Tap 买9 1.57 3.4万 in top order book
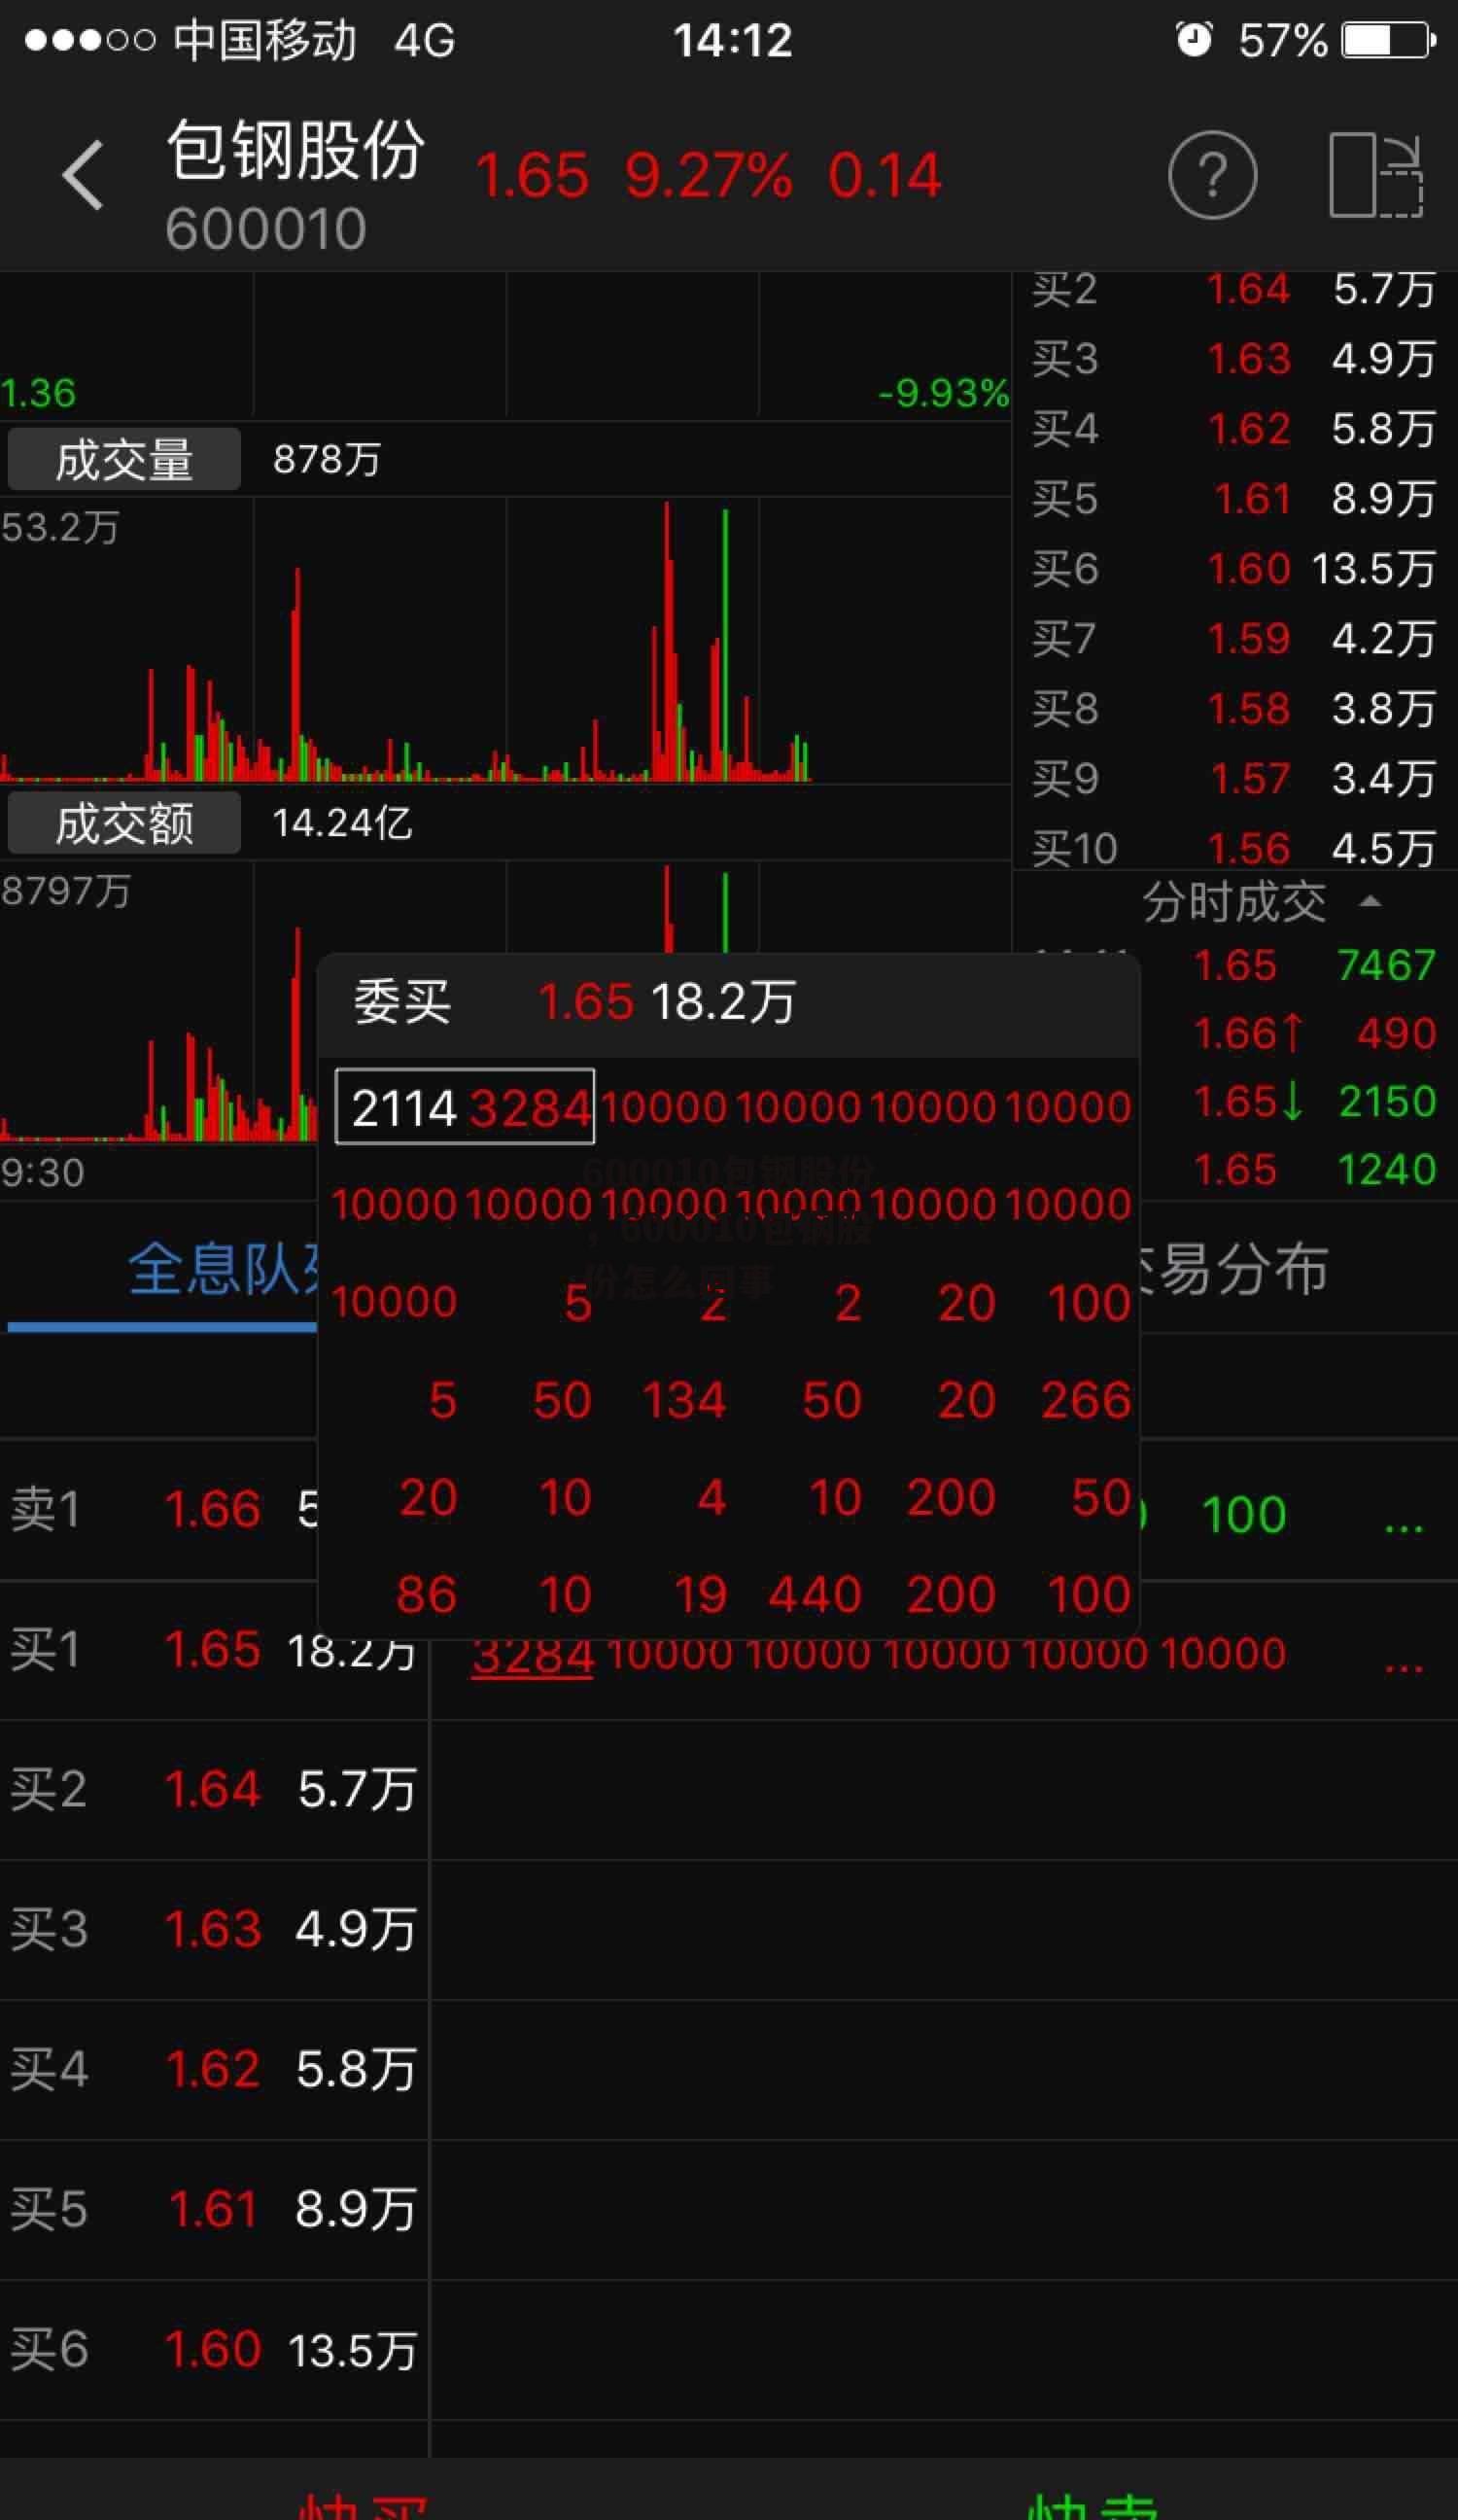 click(x=1235, y=778)
